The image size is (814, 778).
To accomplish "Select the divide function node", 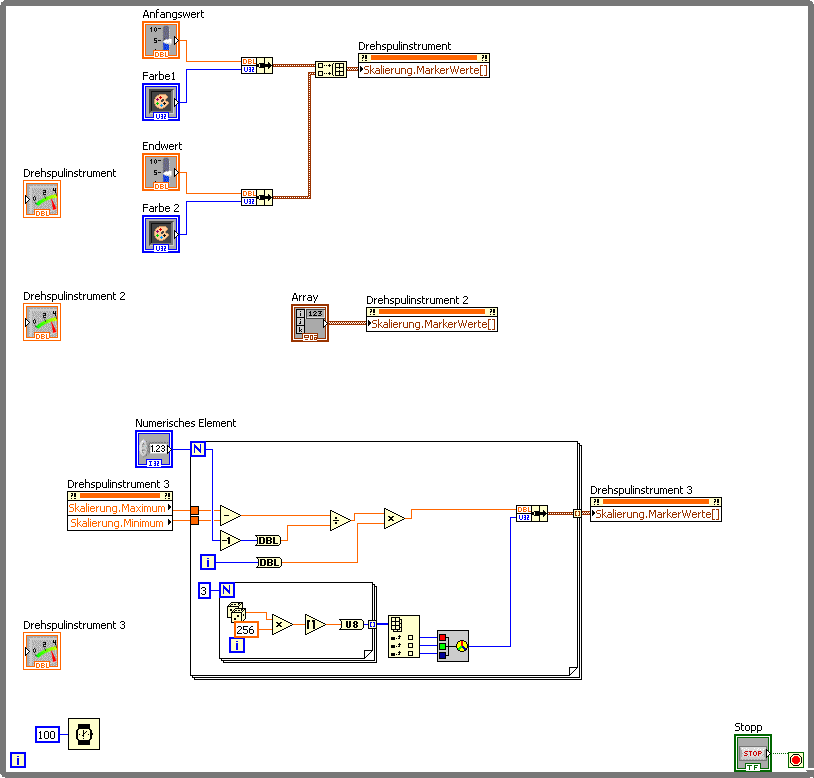I will tap(341, 520).
